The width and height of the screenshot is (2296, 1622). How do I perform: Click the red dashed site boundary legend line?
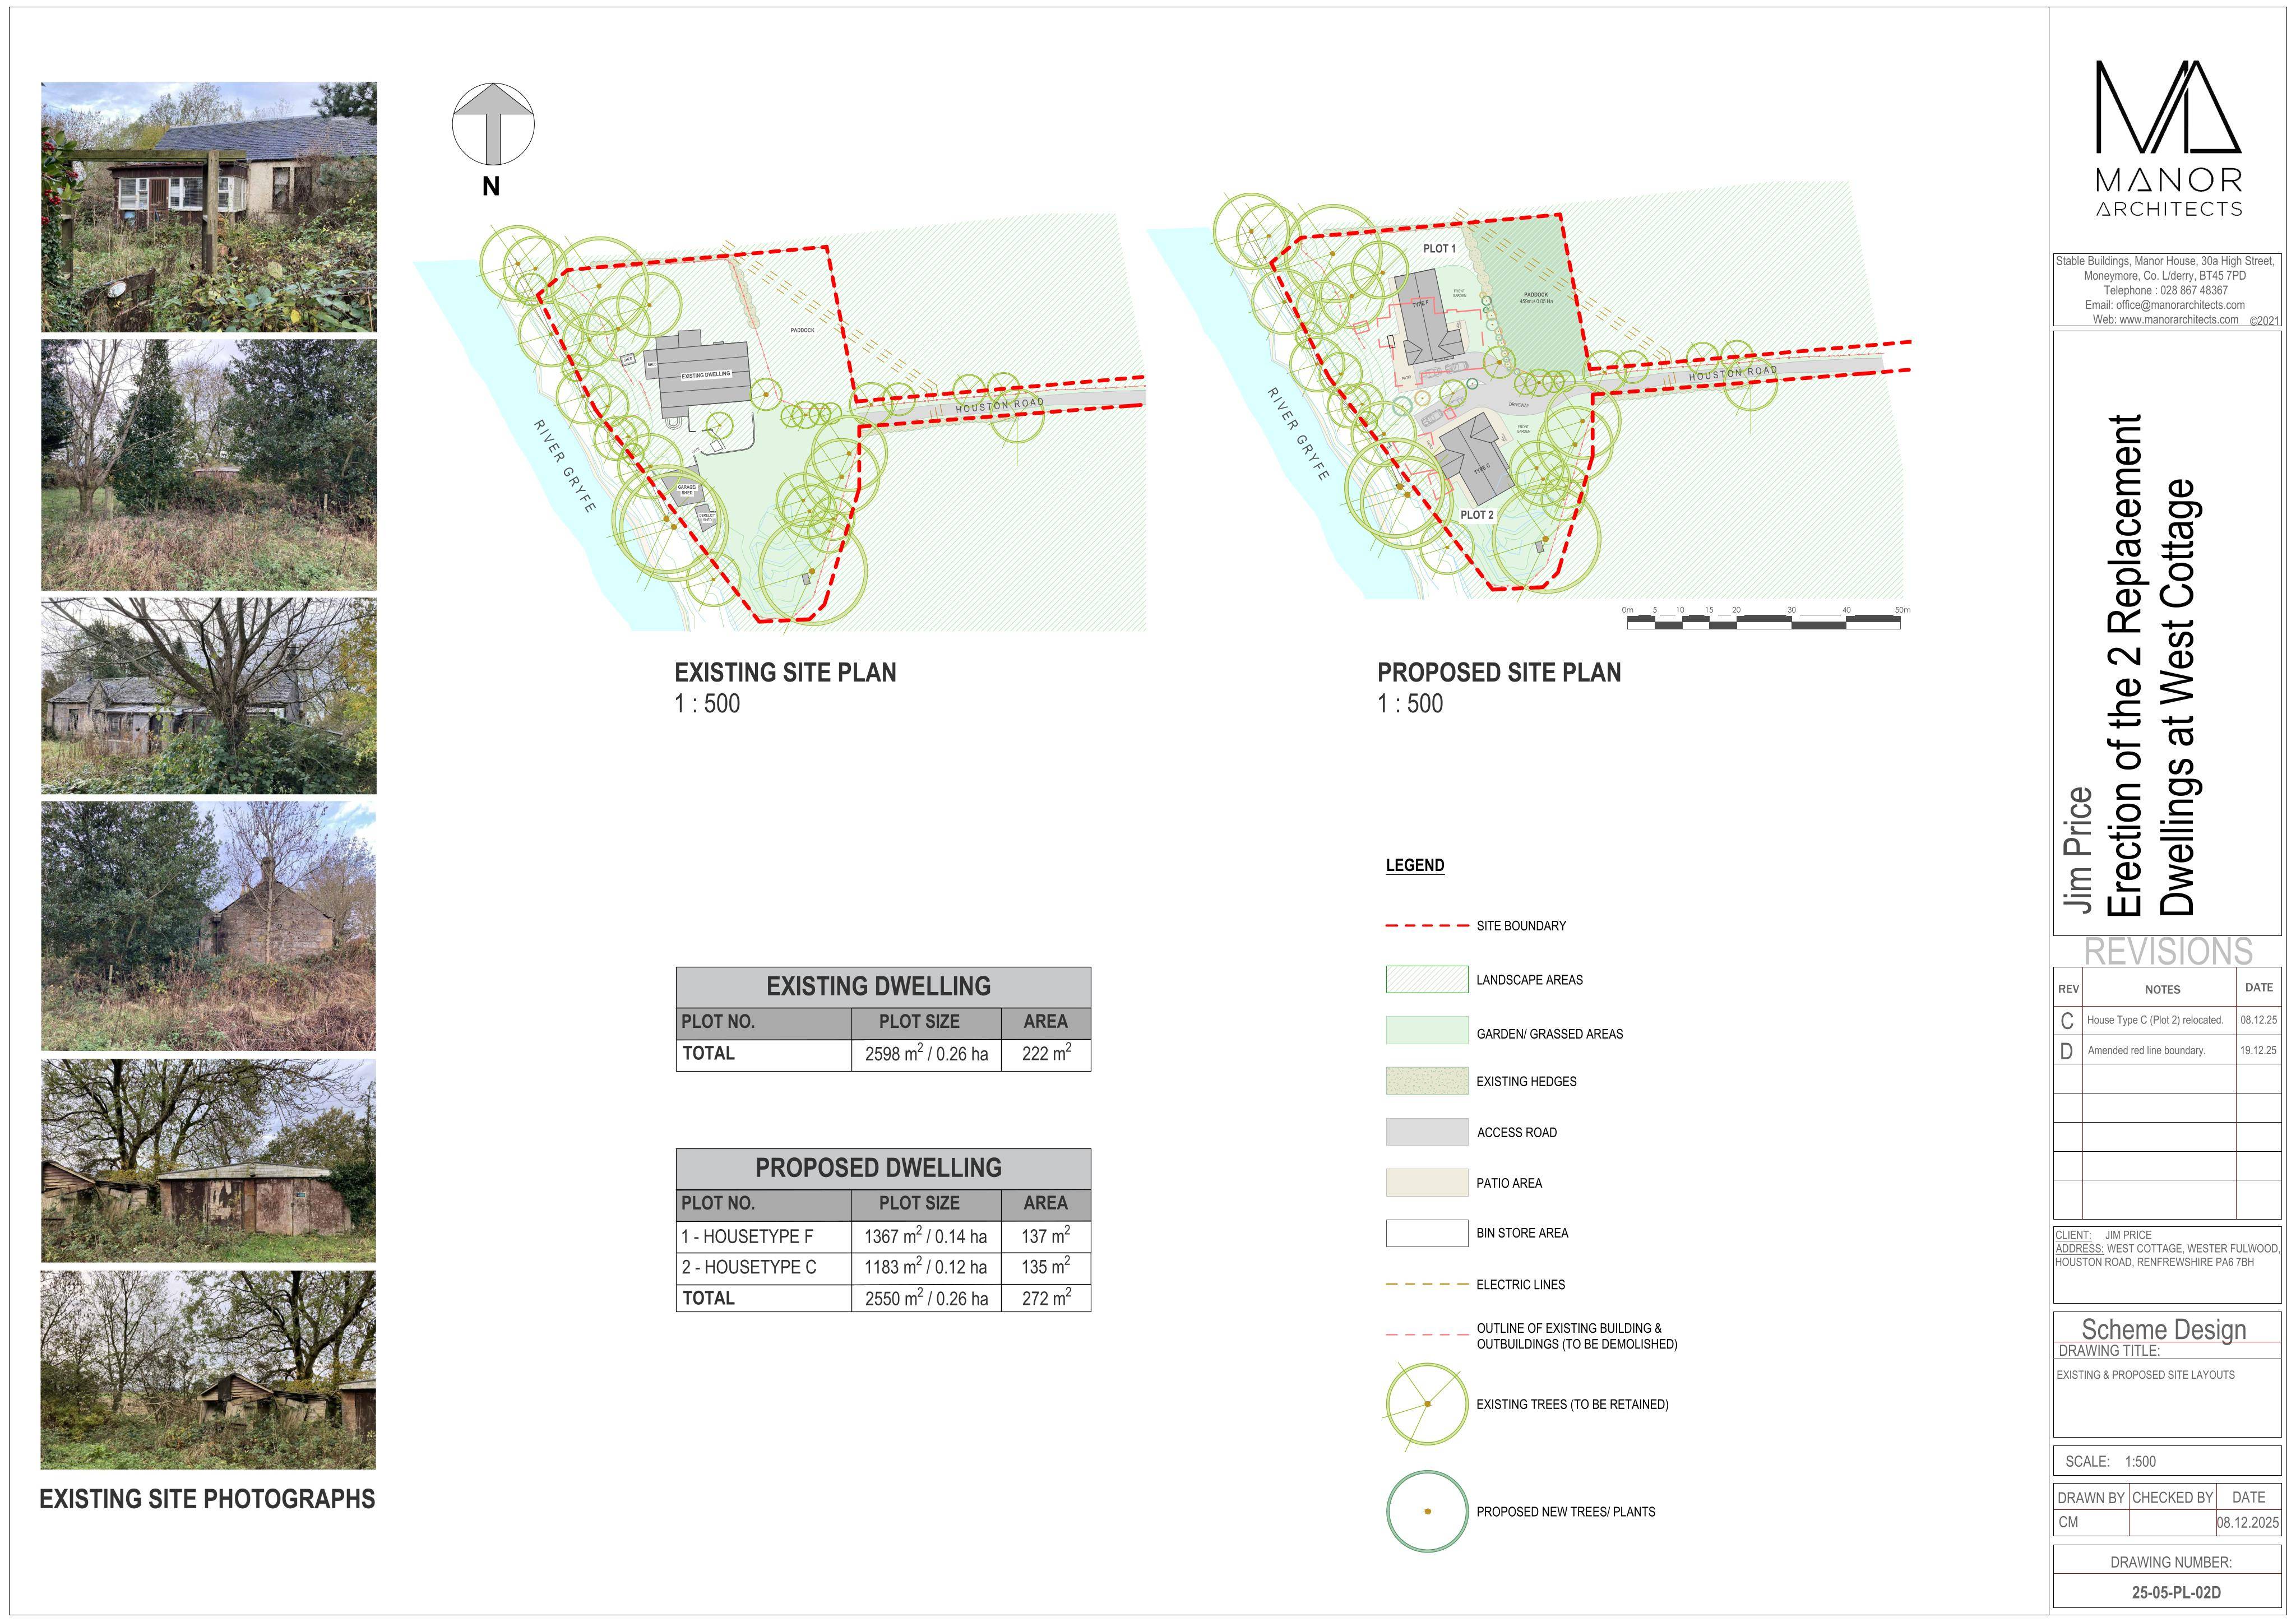pyautogui.click(x=1427, y=926)
